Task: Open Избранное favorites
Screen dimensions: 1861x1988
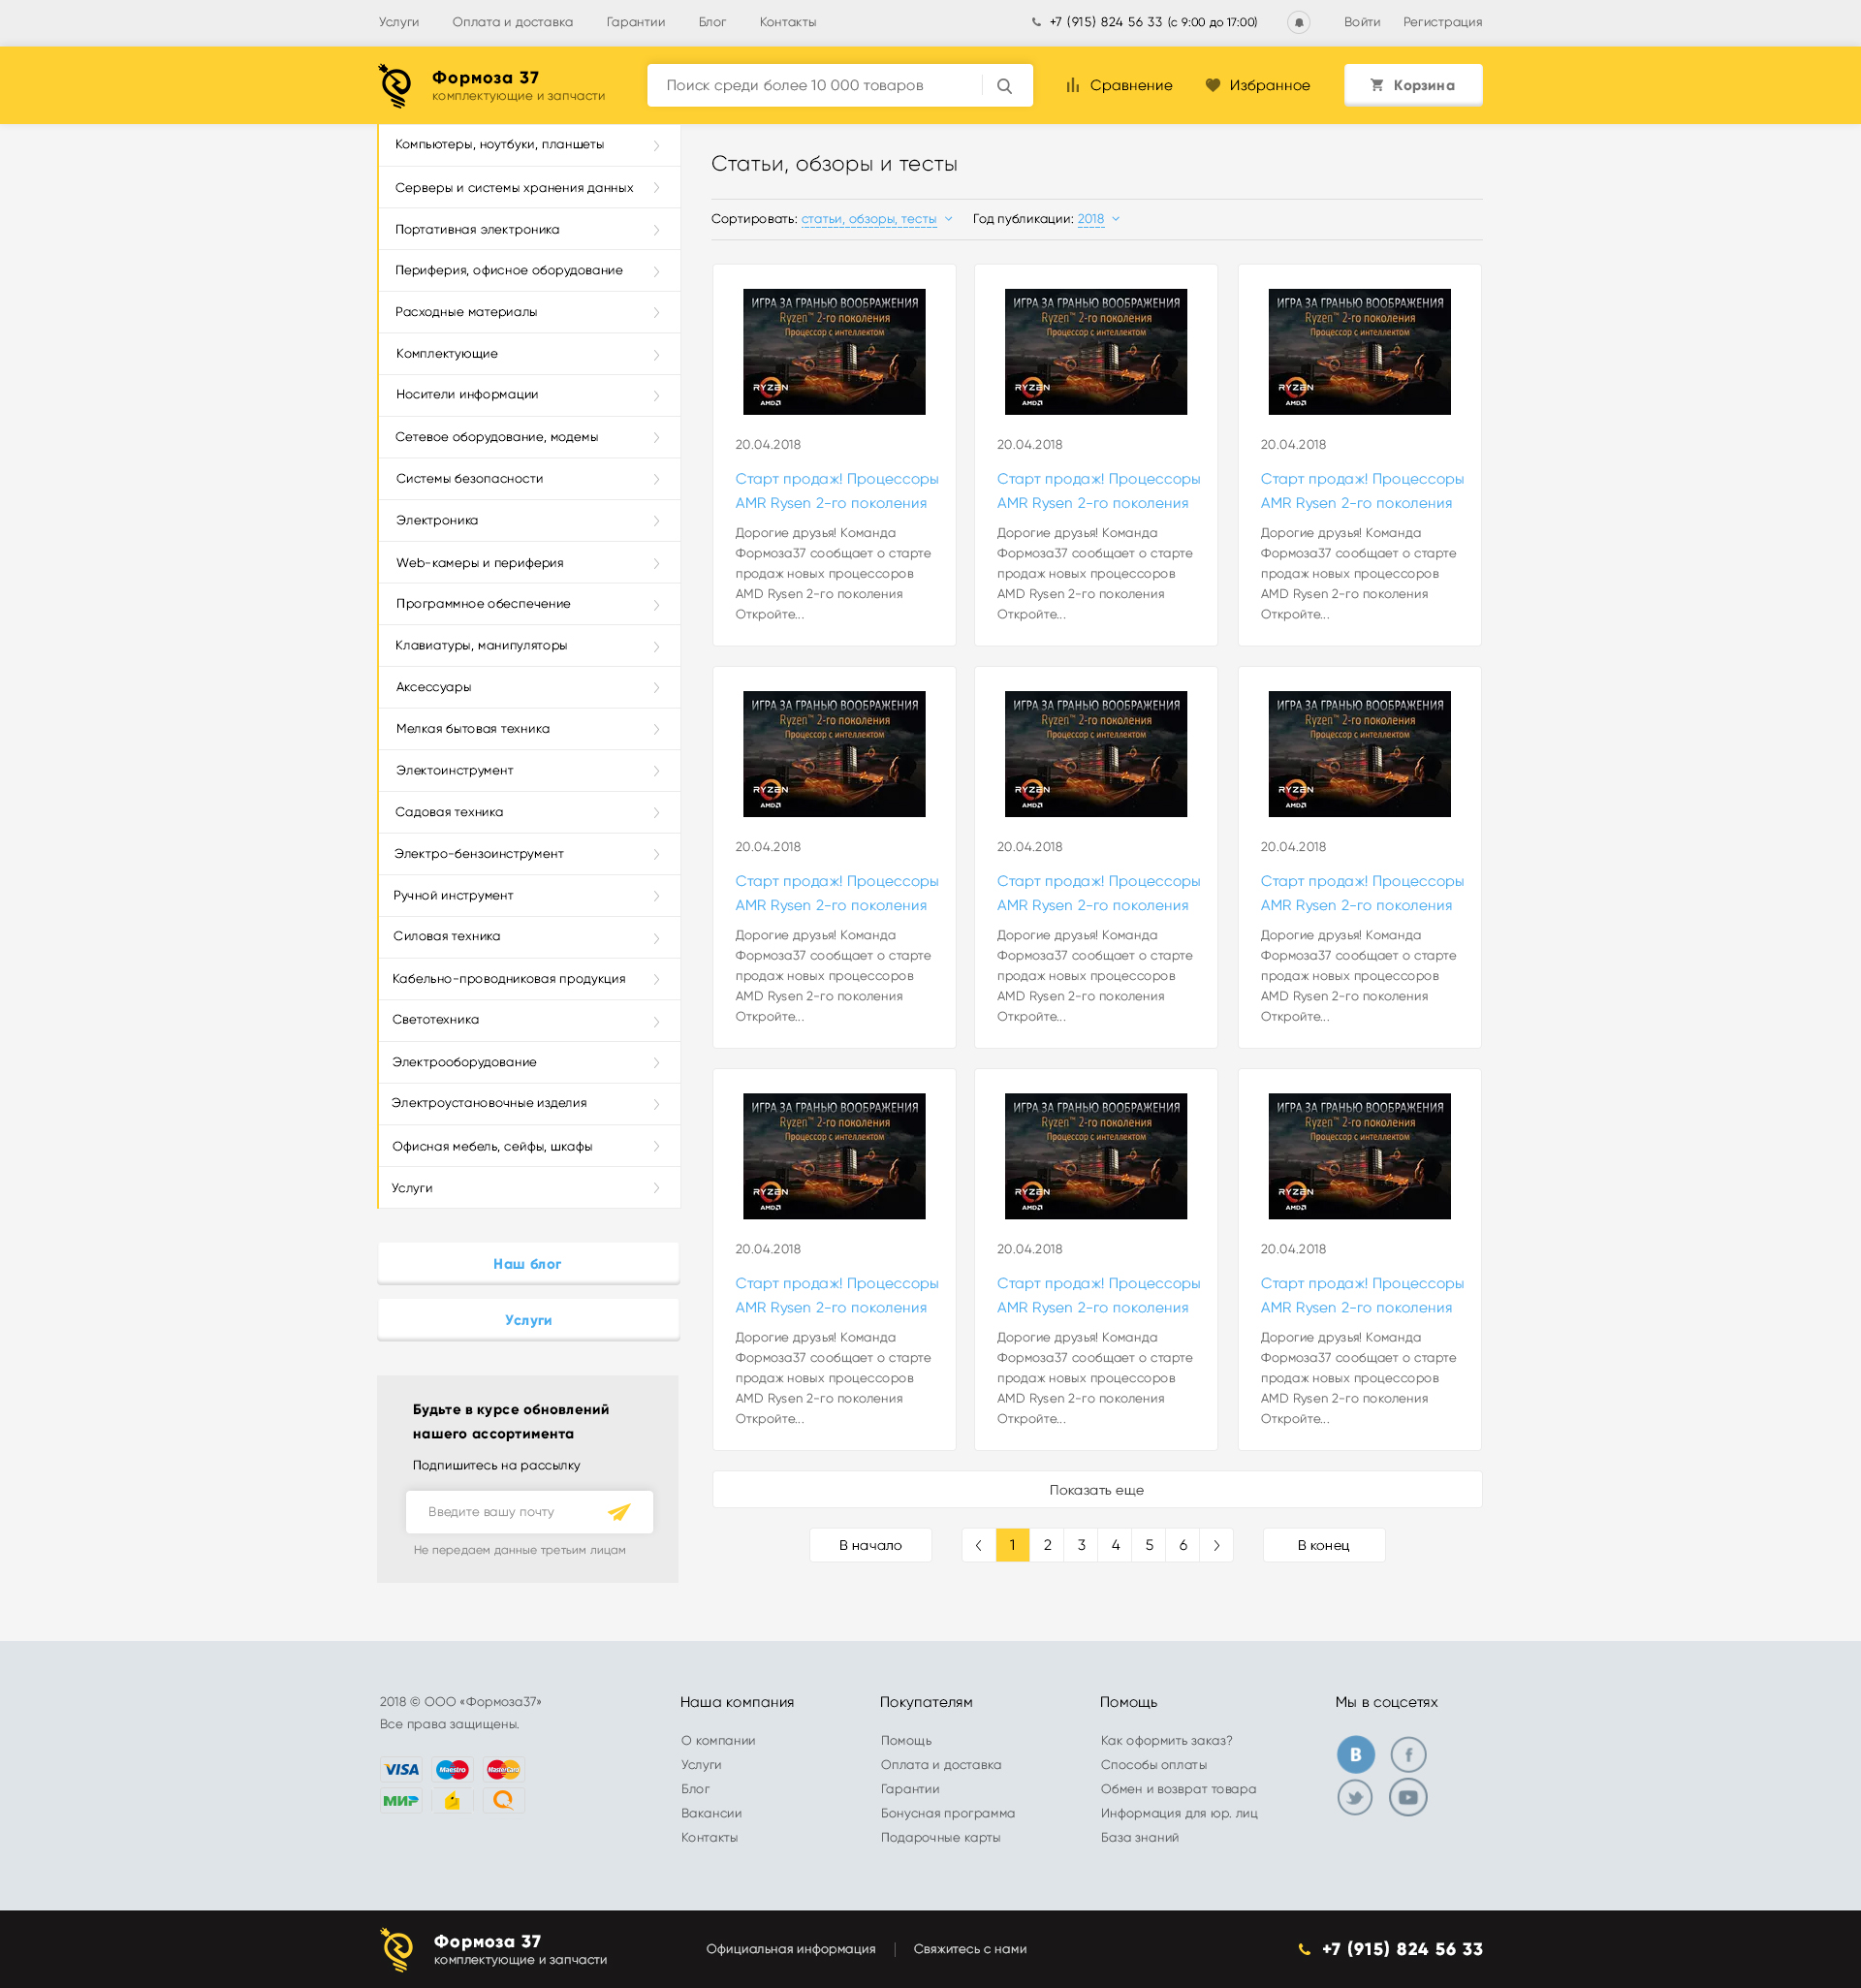Action: coord(1257,86)
